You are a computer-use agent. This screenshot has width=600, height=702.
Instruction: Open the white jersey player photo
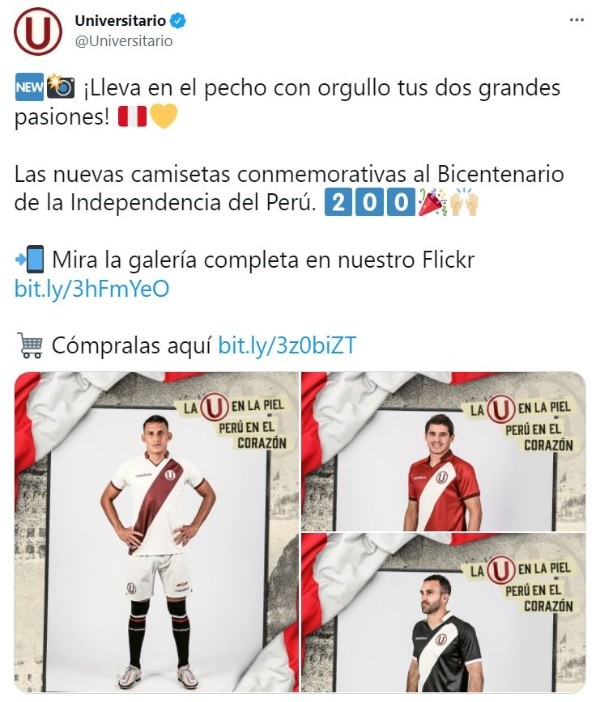coord(156,532)
